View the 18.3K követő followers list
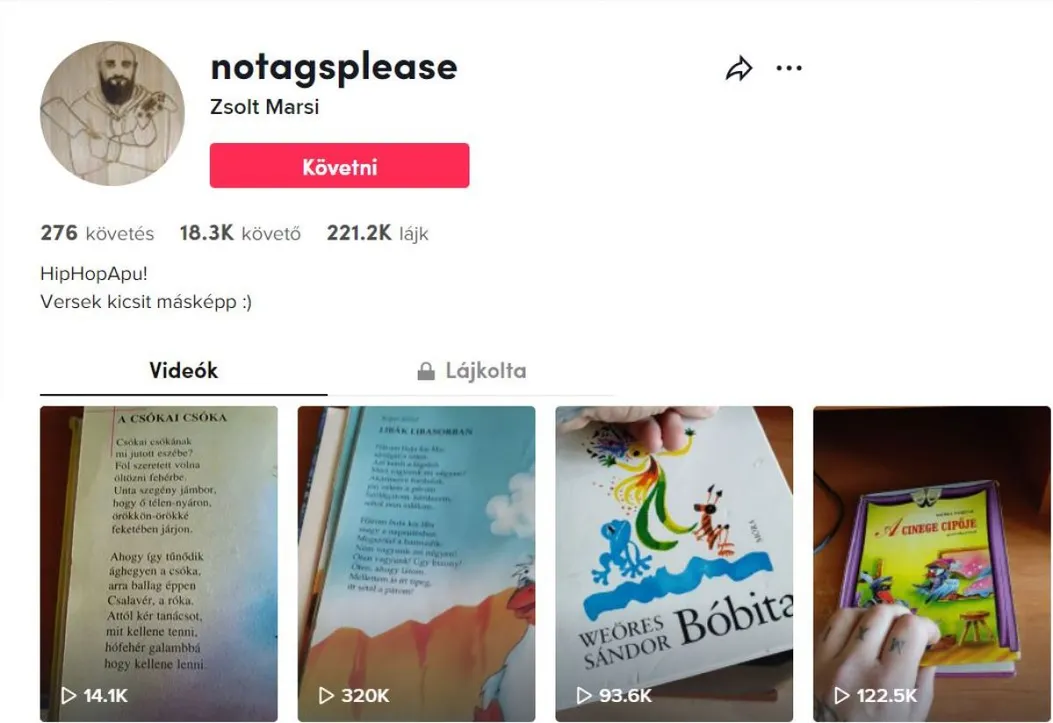The height and width of the screenshot is (723, 1053). (x=240, y=233)
